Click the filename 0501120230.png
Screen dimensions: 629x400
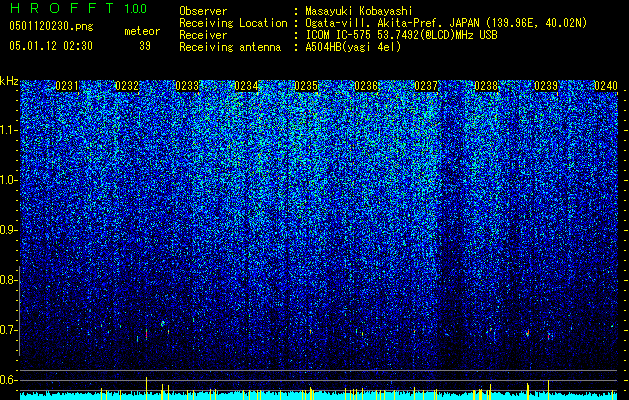coord(51,26)
